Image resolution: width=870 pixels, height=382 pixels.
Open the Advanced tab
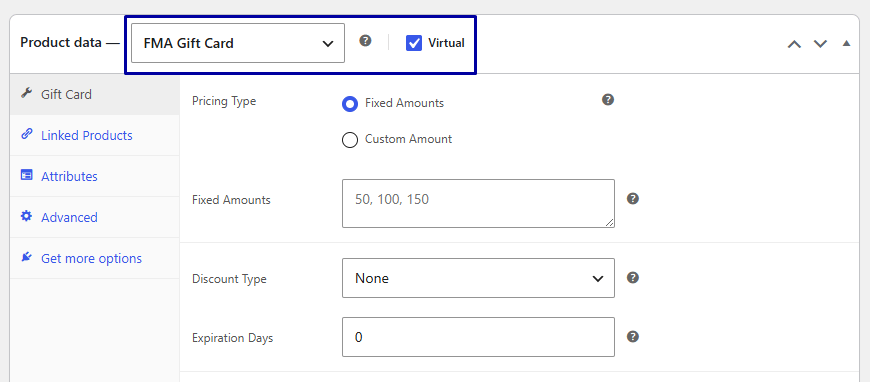pos(94,217)
